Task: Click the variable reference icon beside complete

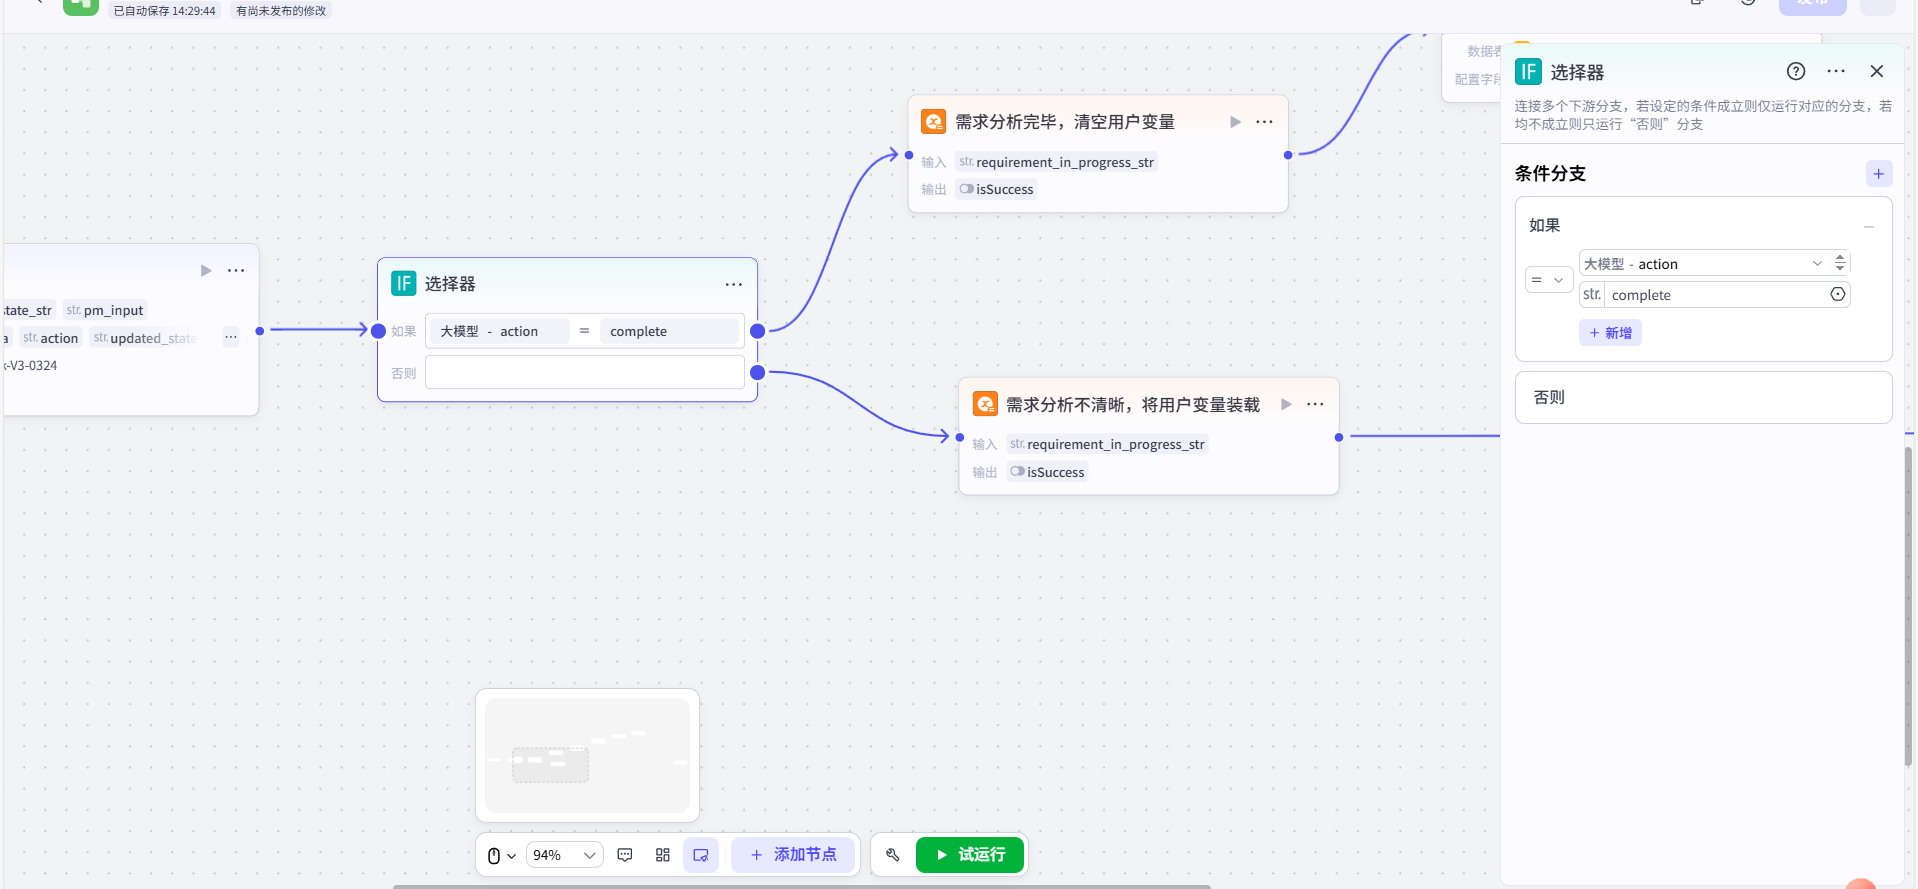Action: point(1837,294)
